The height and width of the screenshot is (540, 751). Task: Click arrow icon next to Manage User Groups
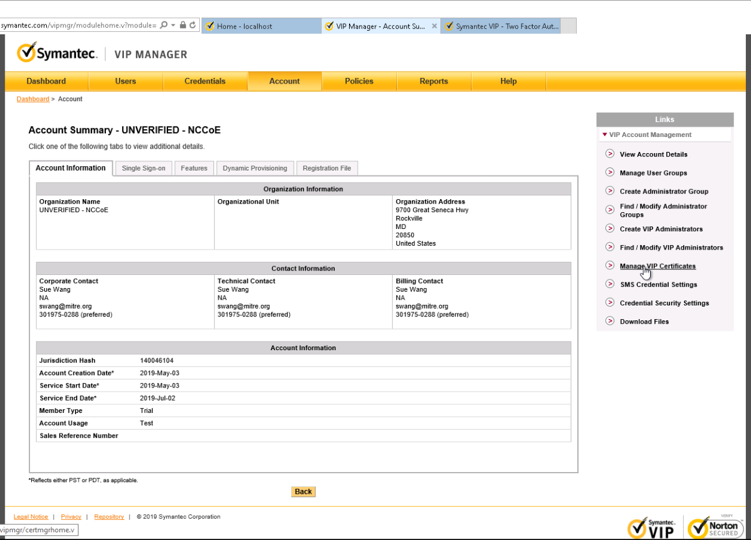point(610,173)
